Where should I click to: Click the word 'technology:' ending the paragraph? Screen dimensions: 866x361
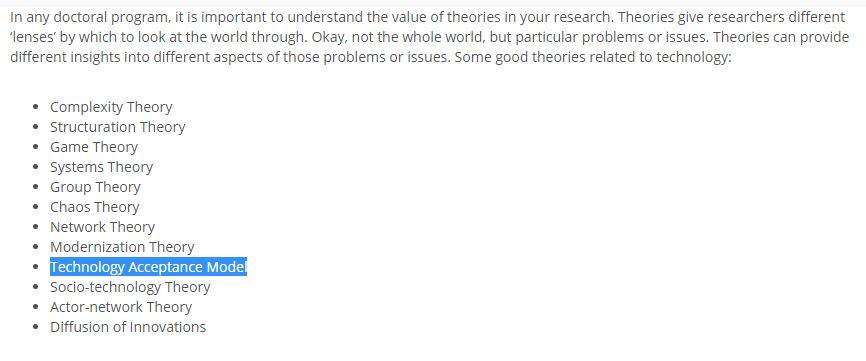694,57
